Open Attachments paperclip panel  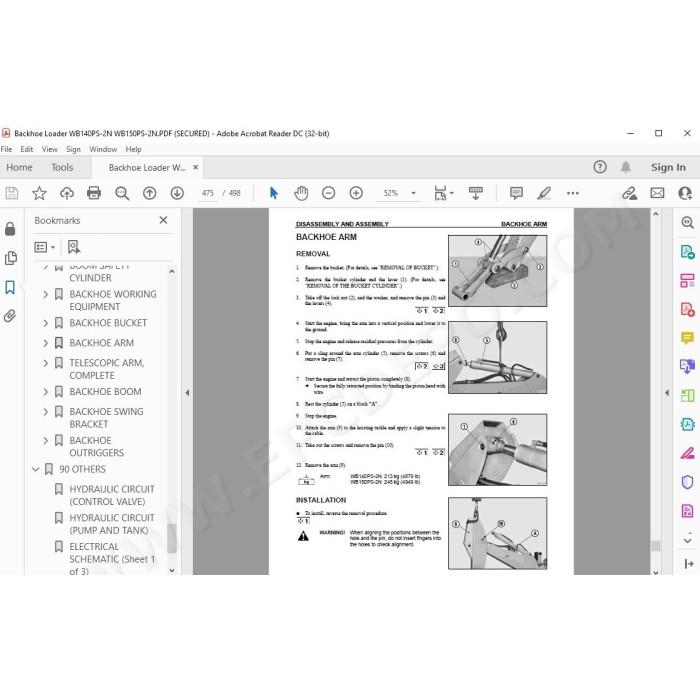(10, 316)
